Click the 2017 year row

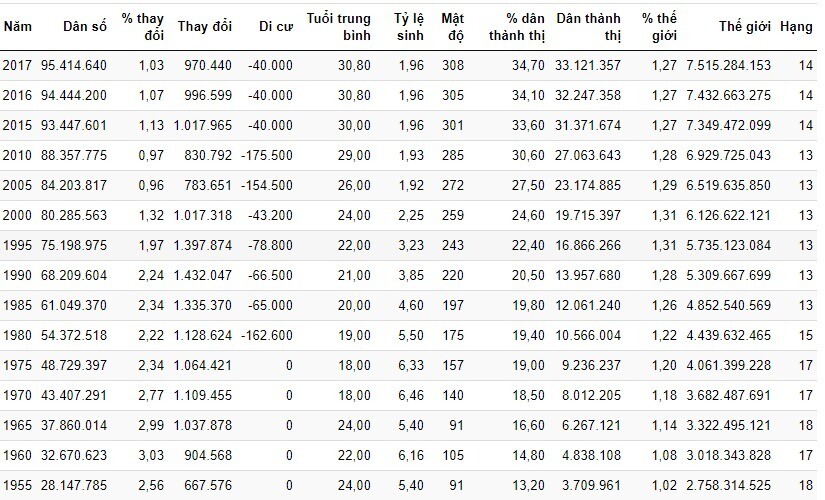[x=408, y=65]
